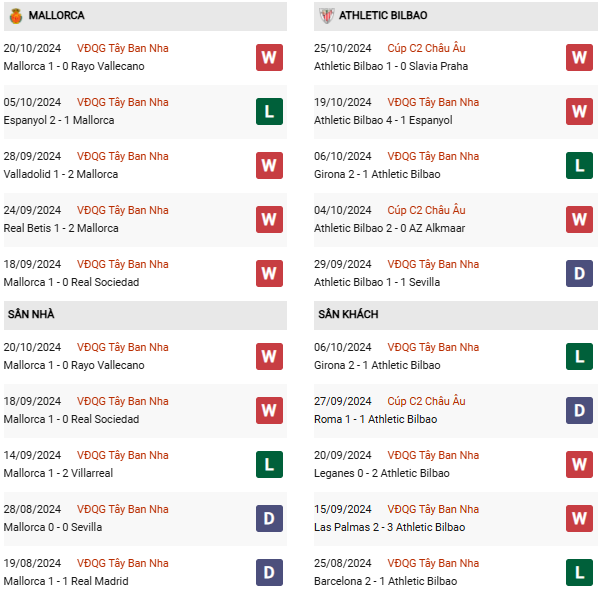Screen dimensions: 600x594
Task: Open Mallorca 1 - 1 Real Madrid match
Action: pos(66,581)
